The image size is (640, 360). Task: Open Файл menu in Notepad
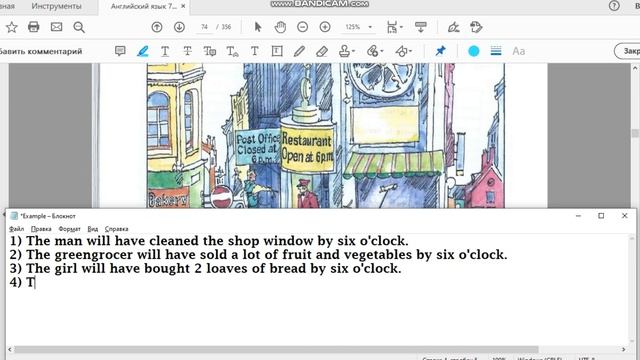(x=17, y=229)
